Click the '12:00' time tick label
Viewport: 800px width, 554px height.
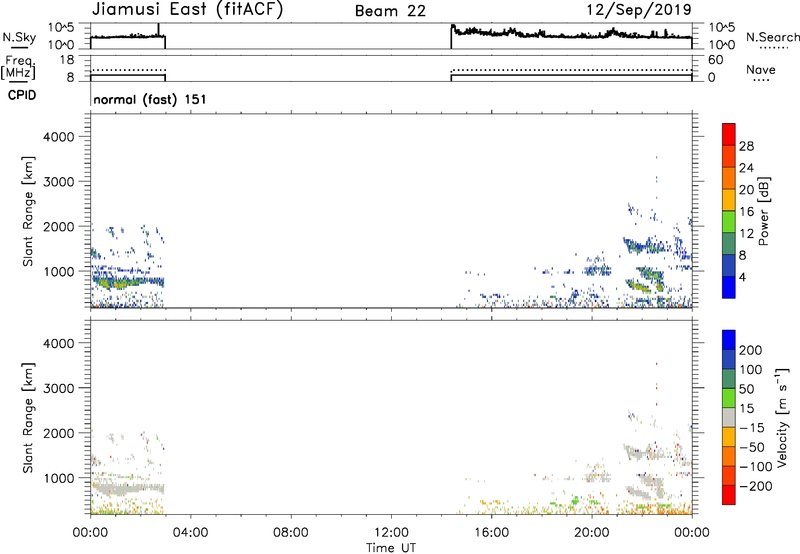point(391,533)
